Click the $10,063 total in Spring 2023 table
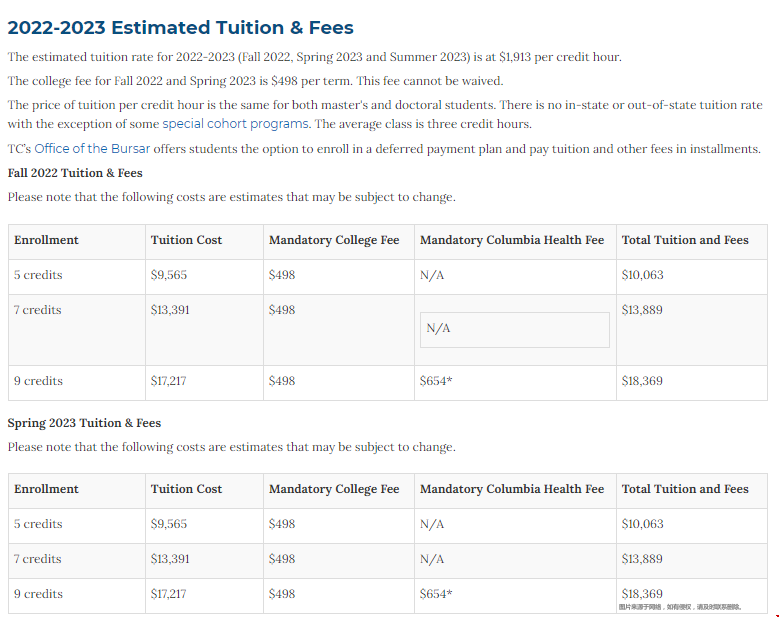Image resolution: width=779 pixels, height=617 pixels. tap(642, 524)
